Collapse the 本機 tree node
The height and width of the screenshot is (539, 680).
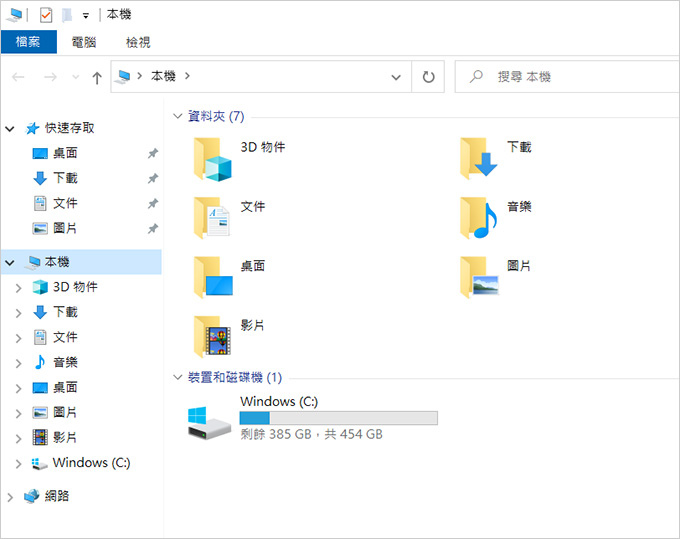pos(10,262)
